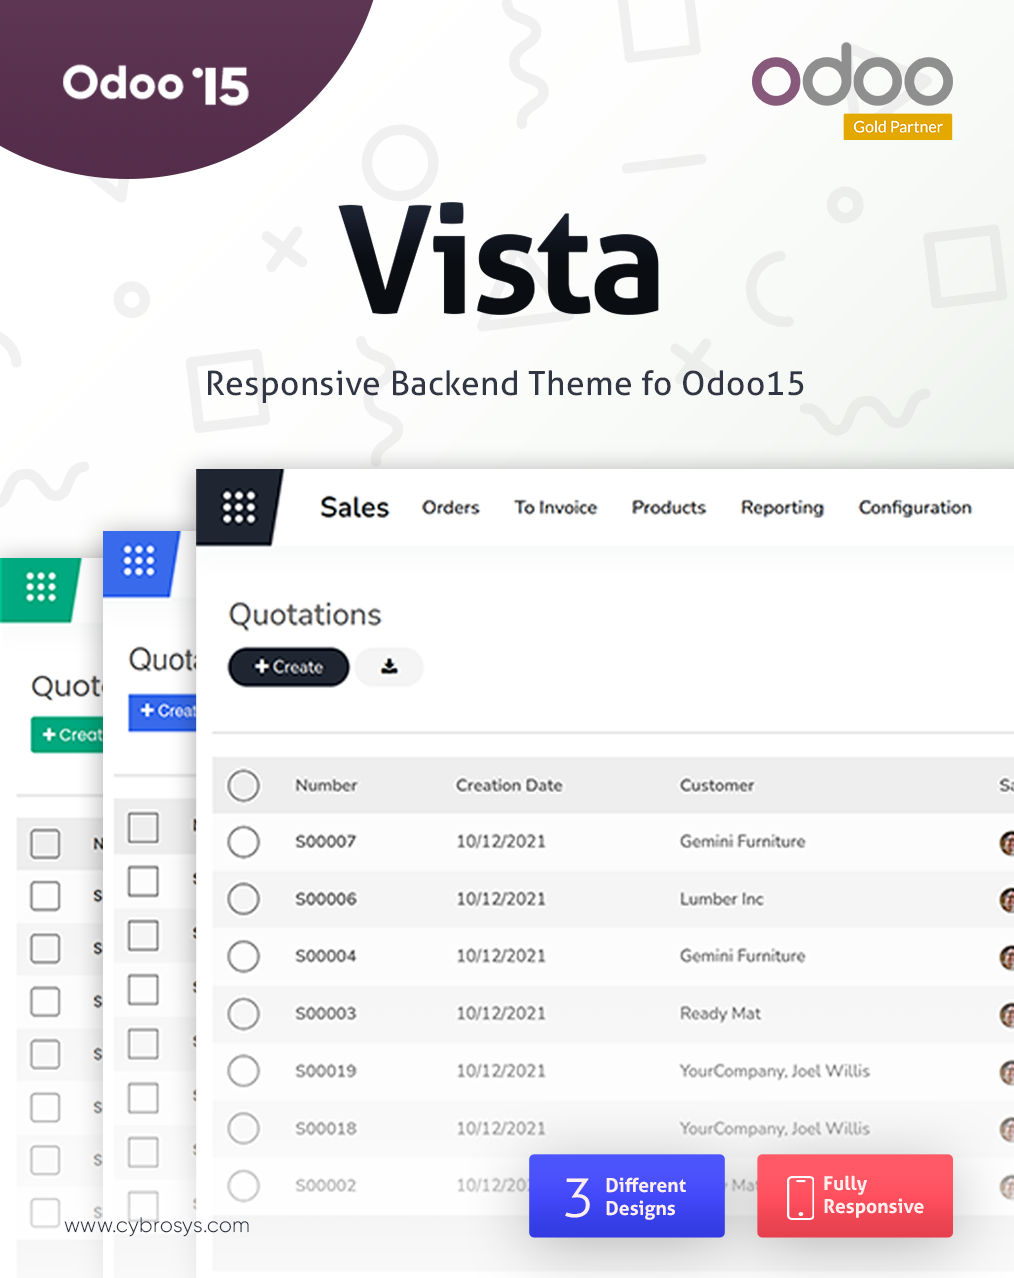Screen dimensions: 1014x1278
Task: Click the Quotations heading in black theme
Action: pos(305,615)
